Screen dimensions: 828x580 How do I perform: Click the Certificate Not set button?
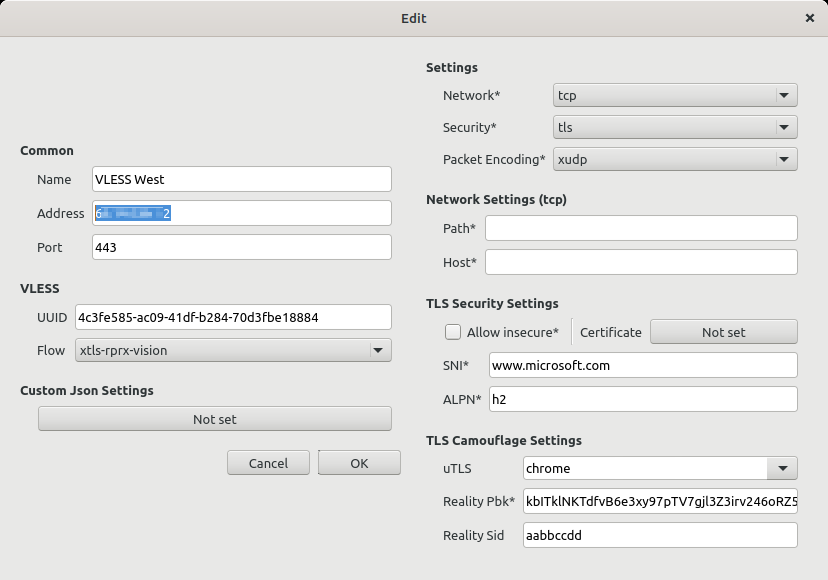[723, 332]
